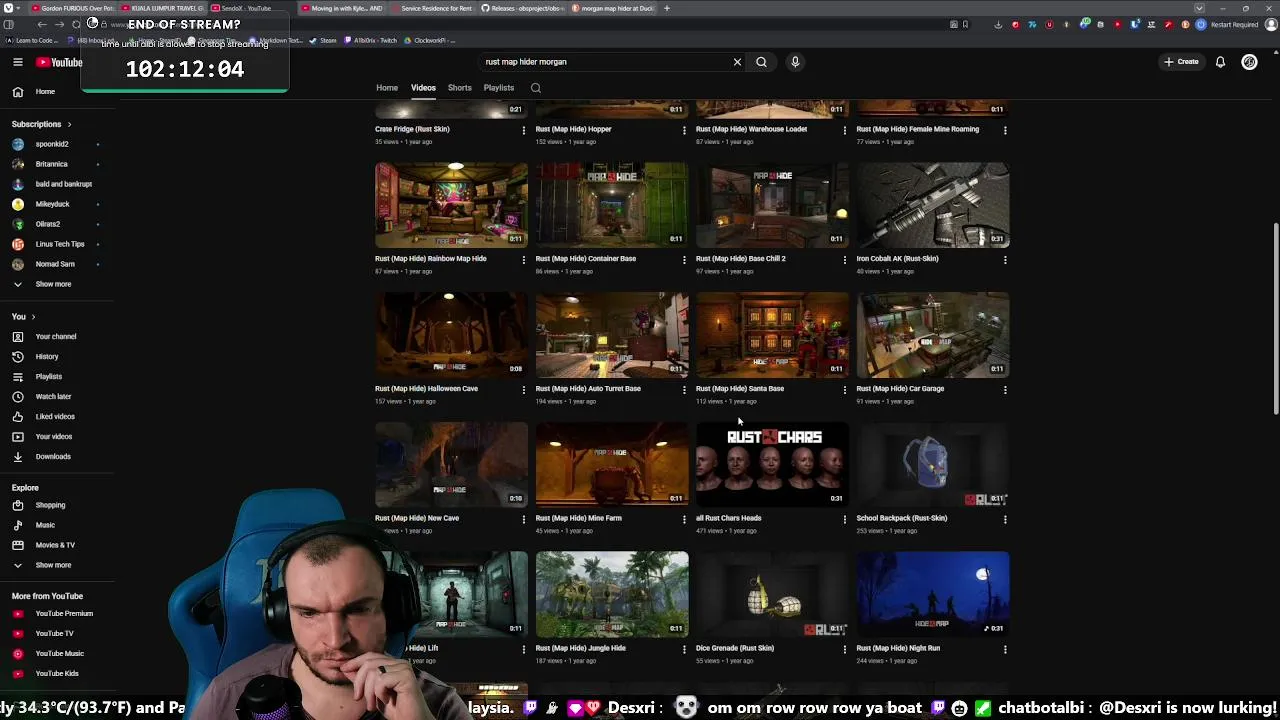Screen dimensions: 1280x720
Task: Open School Backpack (Rust-Skin) title
Action: click(x=901, y=518)
